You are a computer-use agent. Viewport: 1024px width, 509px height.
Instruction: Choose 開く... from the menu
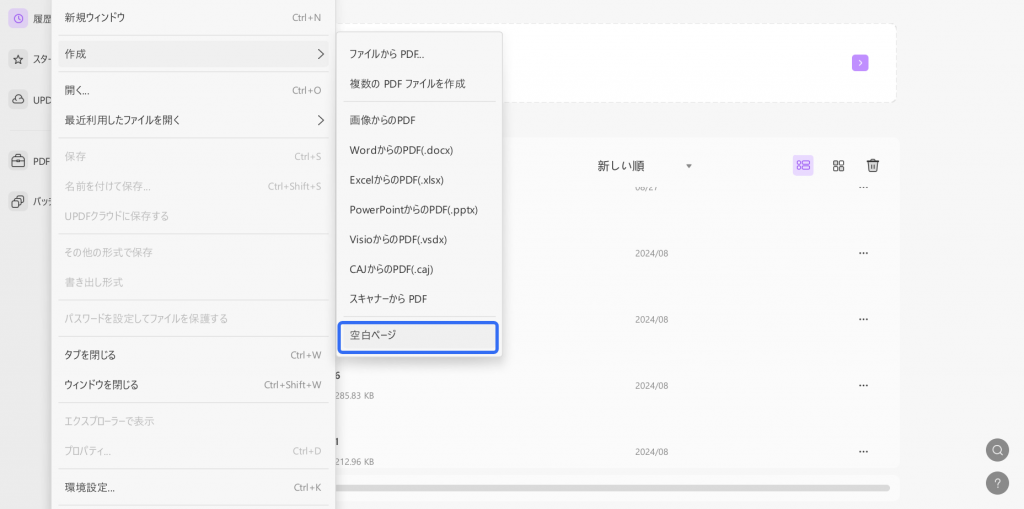[x=193, y=90]
